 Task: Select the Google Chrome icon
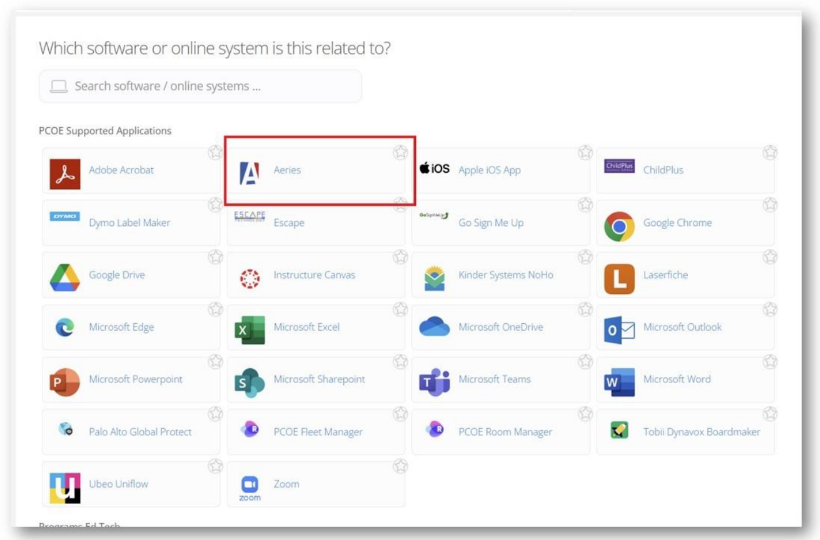click(619, 226)
